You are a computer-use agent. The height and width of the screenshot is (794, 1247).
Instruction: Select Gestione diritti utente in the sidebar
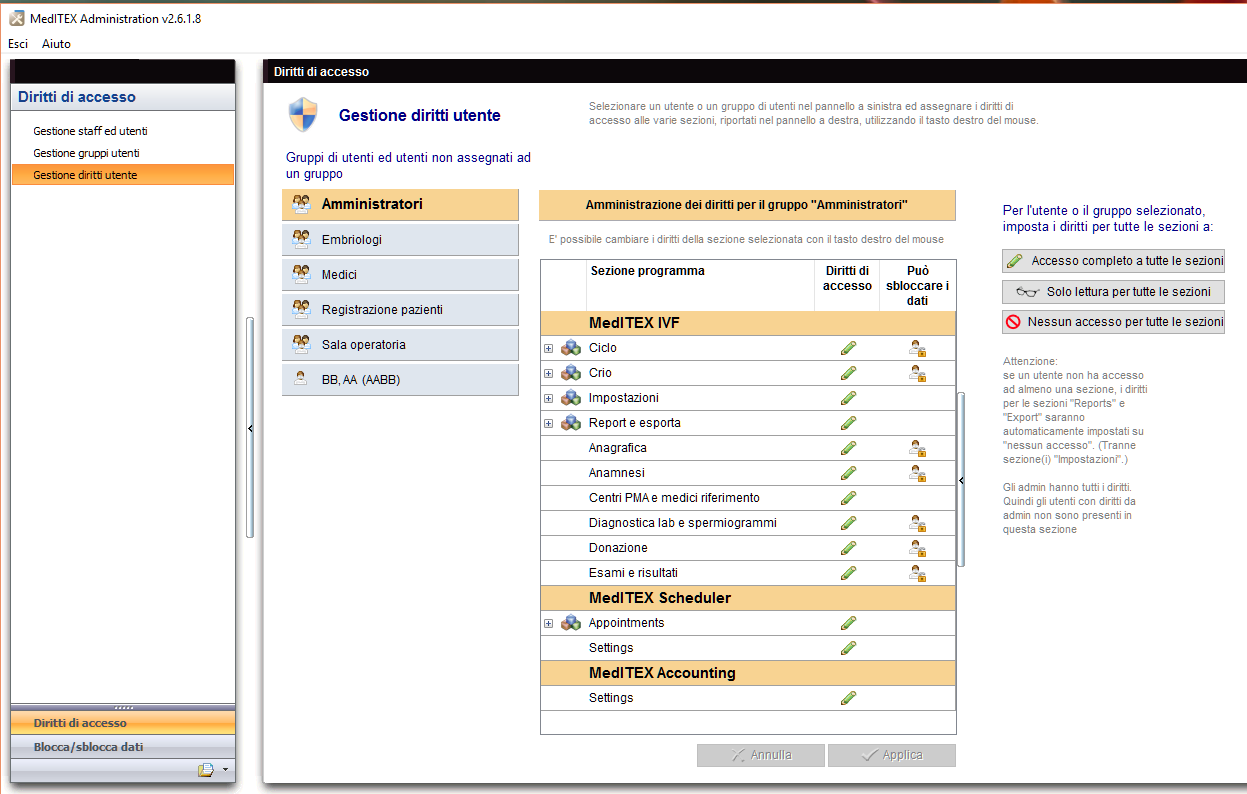(123, 175)
